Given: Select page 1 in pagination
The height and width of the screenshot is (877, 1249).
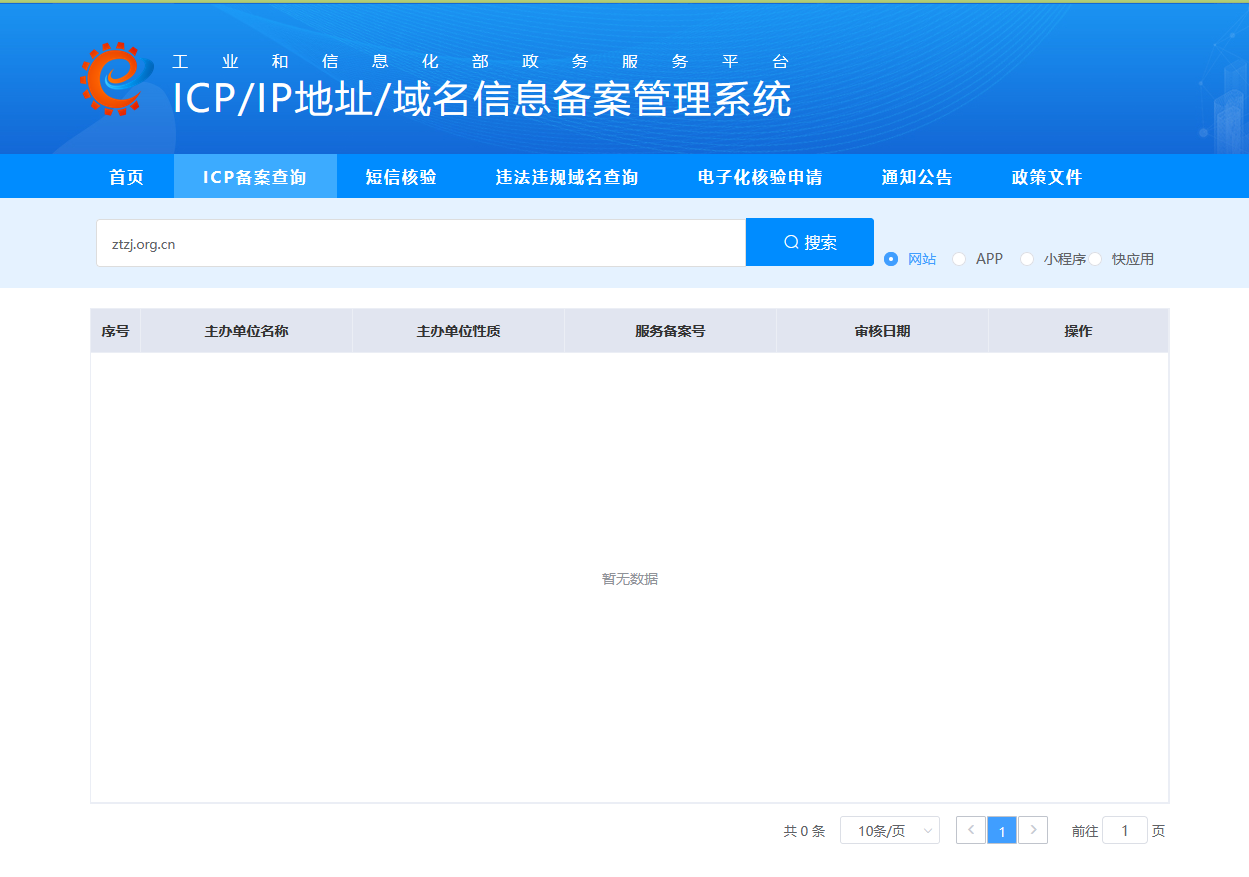Looking at the screenshot, I should click(1002, 830).
